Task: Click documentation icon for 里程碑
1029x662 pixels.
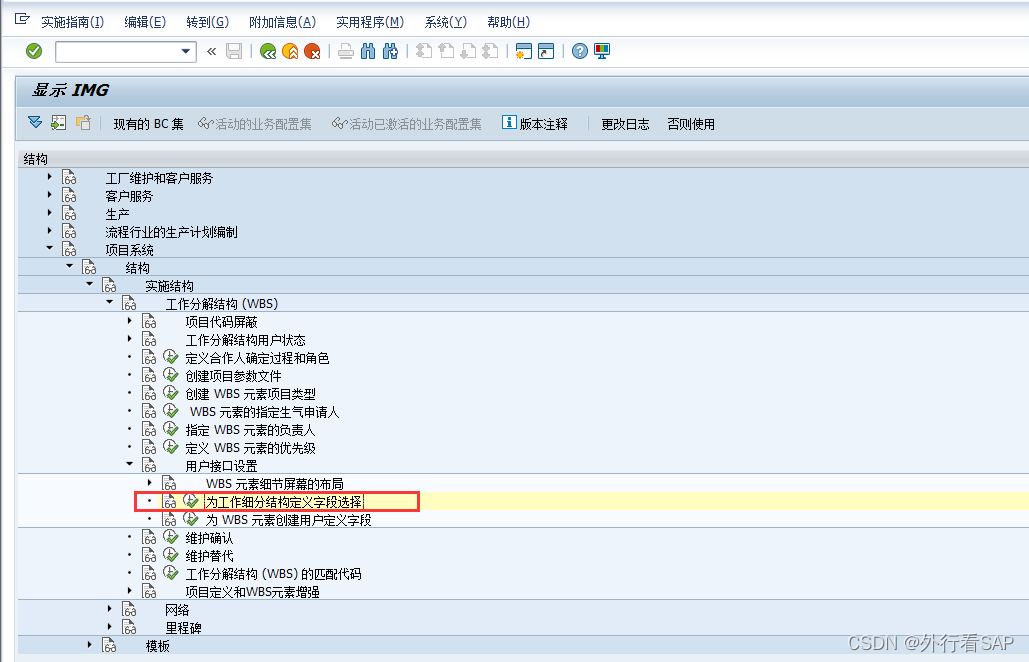Action: (x=129, y=627)
